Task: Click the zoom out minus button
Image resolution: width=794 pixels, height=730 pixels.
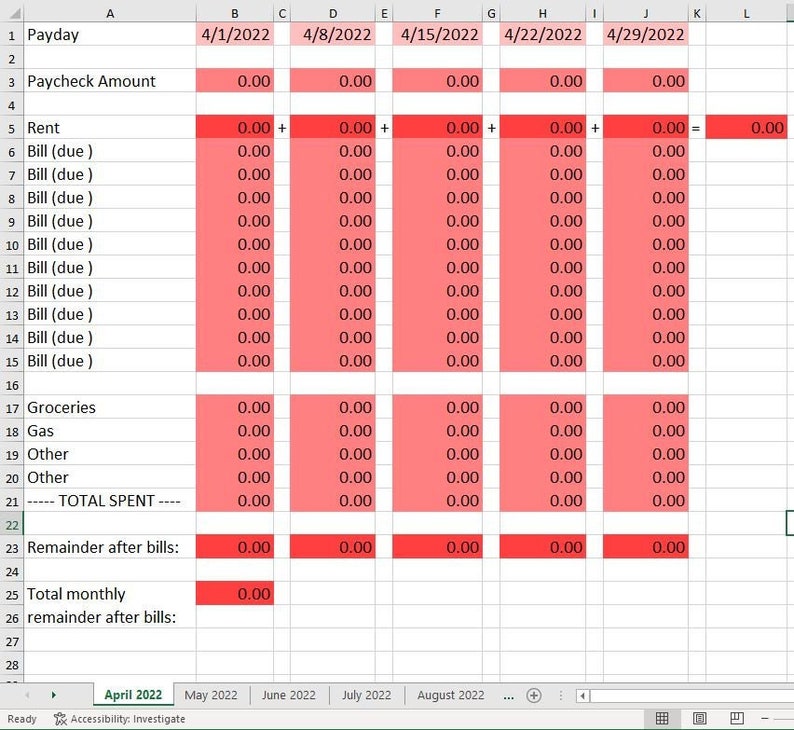Action: pos(765,718)
